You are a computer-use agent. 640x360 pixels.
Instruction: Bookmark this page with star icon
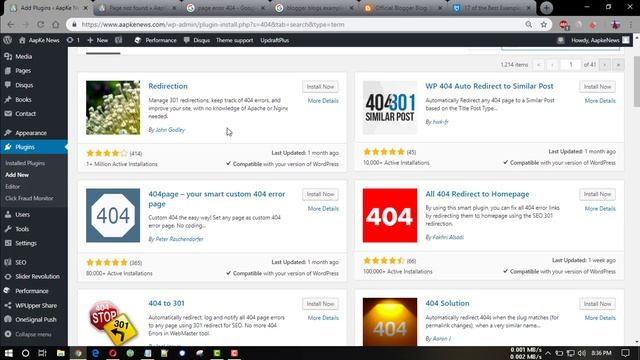[x=544, y=24]
